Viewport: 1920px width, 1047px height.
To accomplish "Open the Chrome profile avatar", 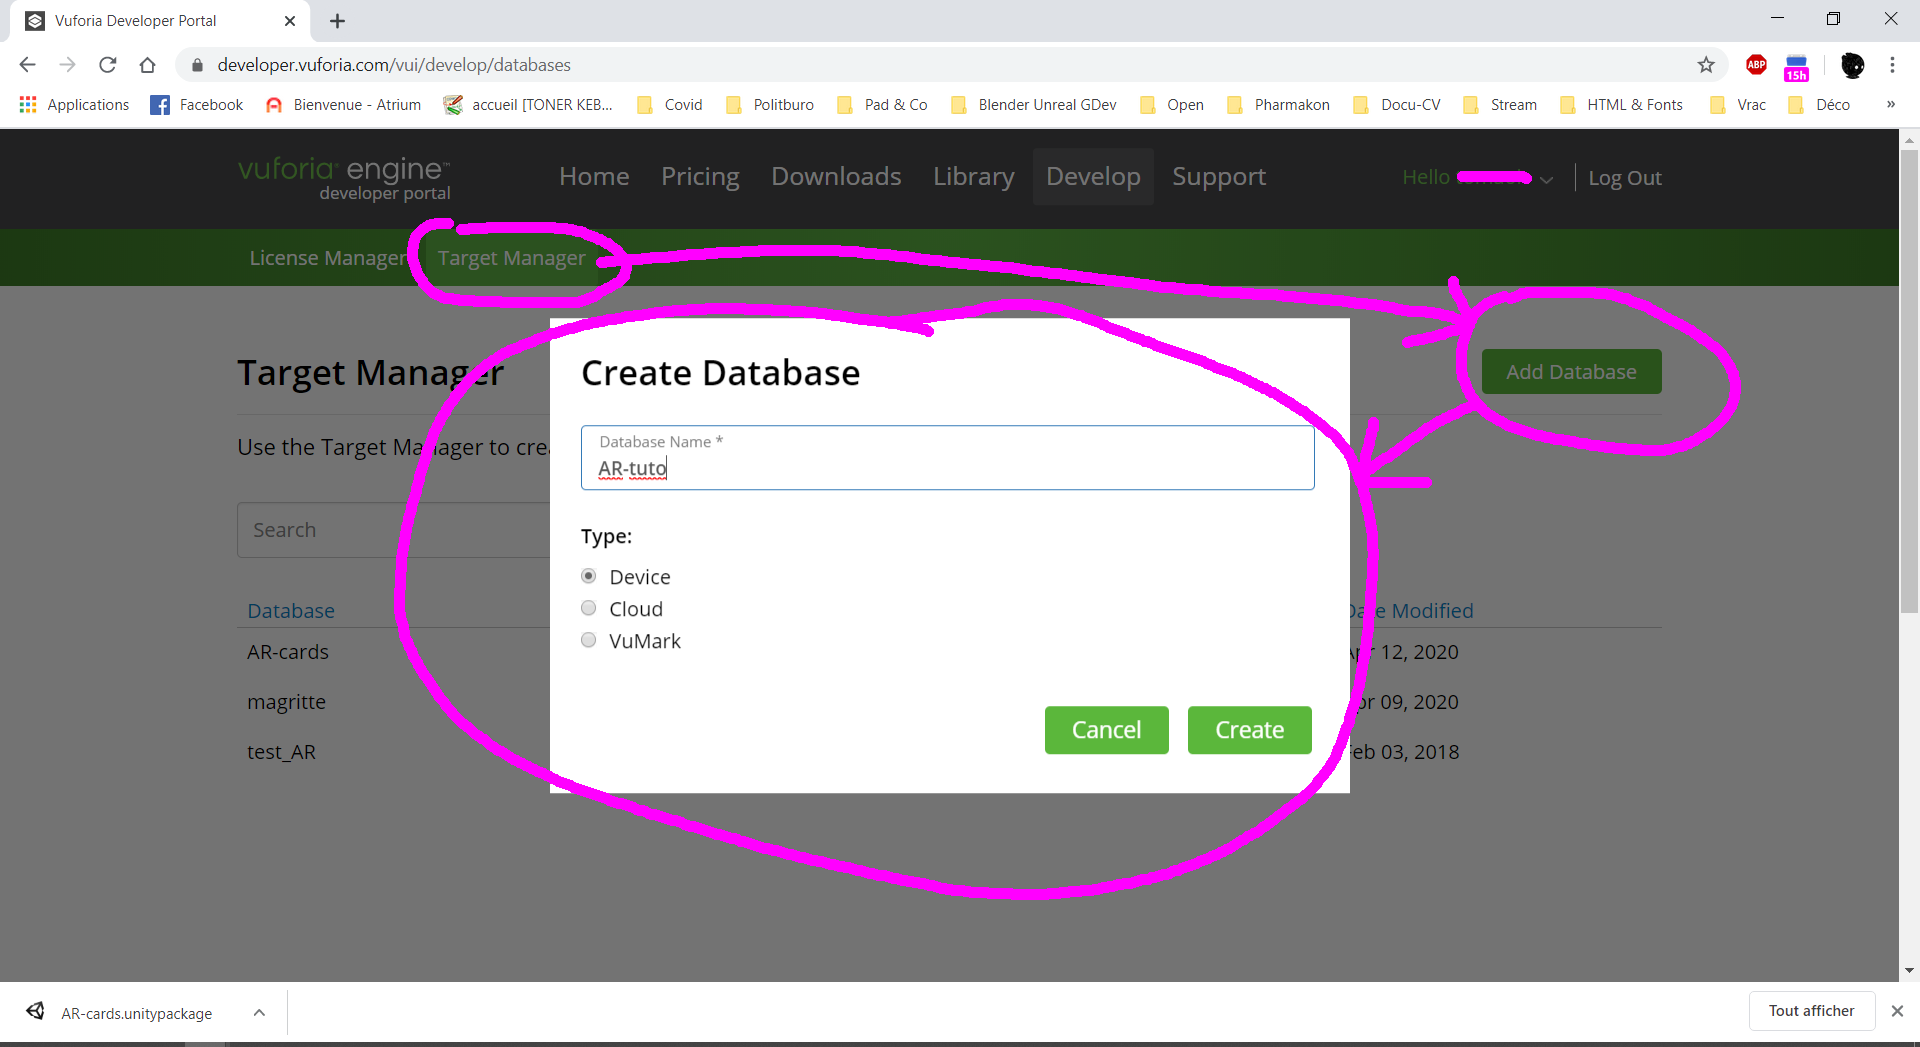I will click(1852, 65).
